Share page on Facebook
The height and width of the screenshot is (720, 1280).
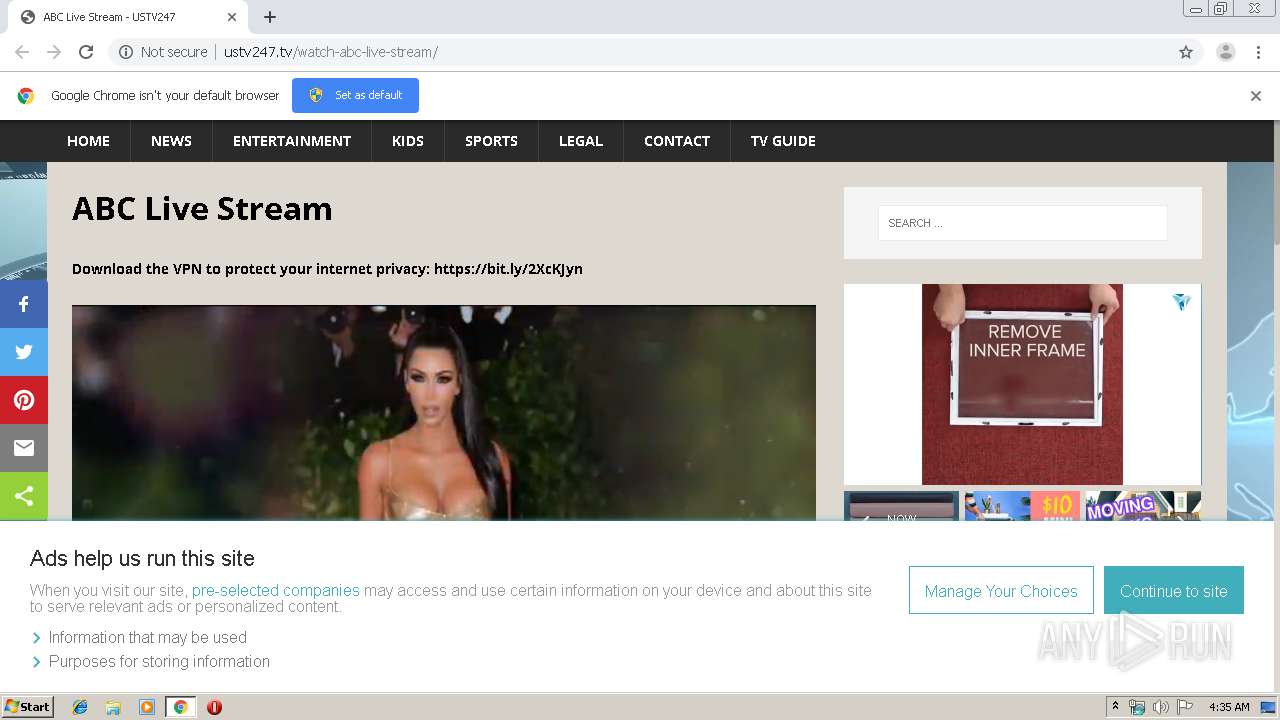[x=24, y=304]
